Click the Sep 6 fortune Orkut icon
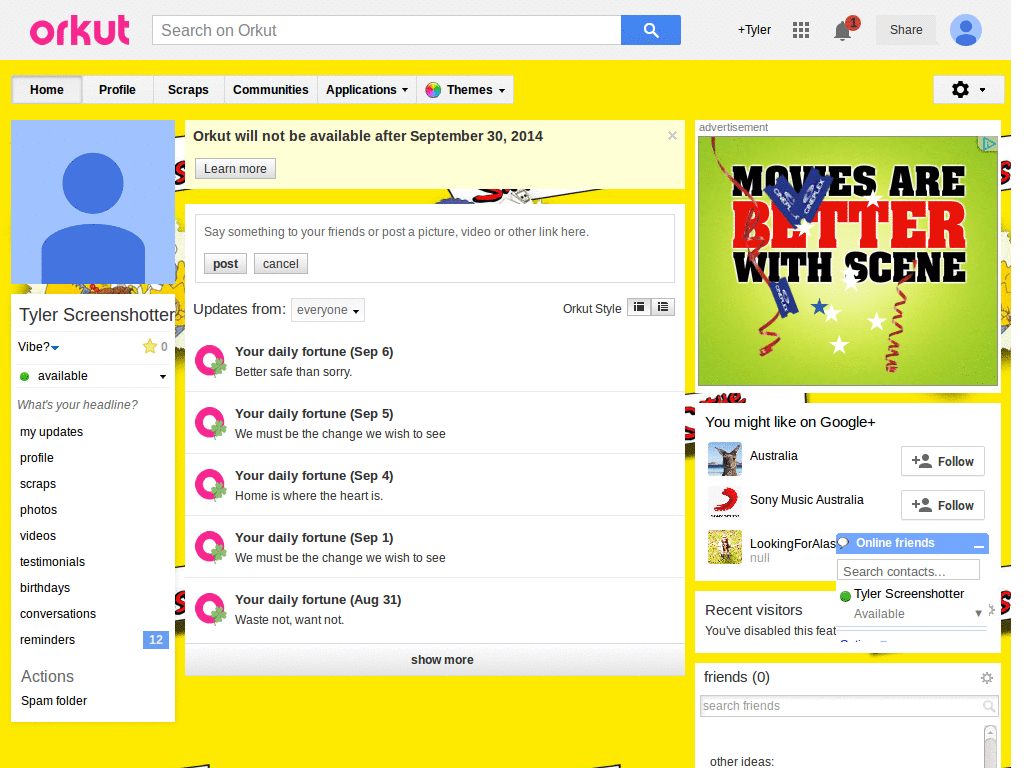 [x=210, y=361]
